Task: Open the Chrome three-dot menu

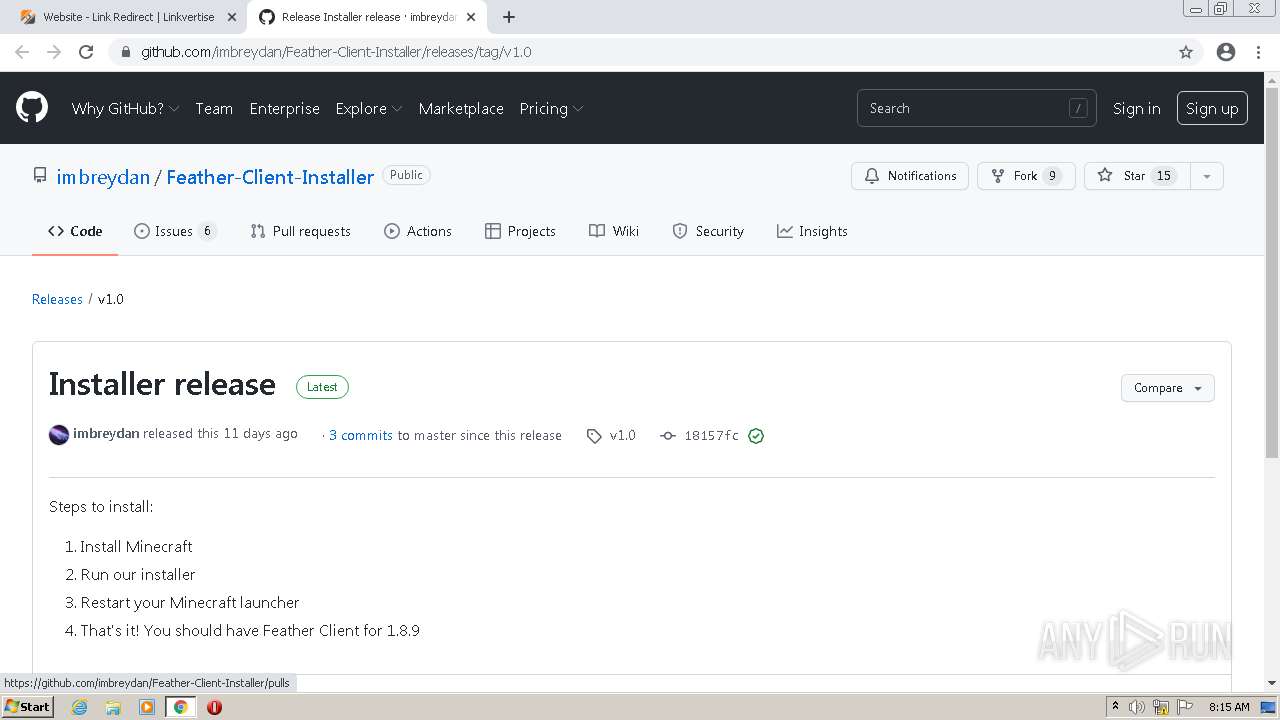Action: [x=1258, y=52]
